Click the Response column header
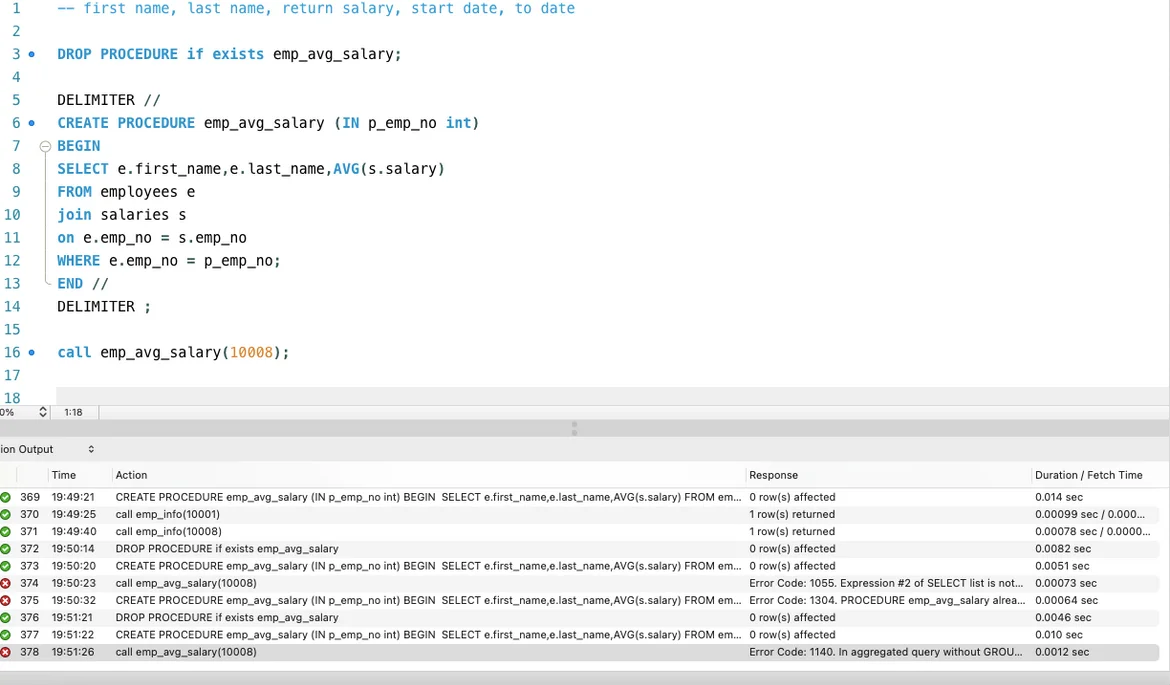This screenshot has width=1170, height=685. [773, 475]
